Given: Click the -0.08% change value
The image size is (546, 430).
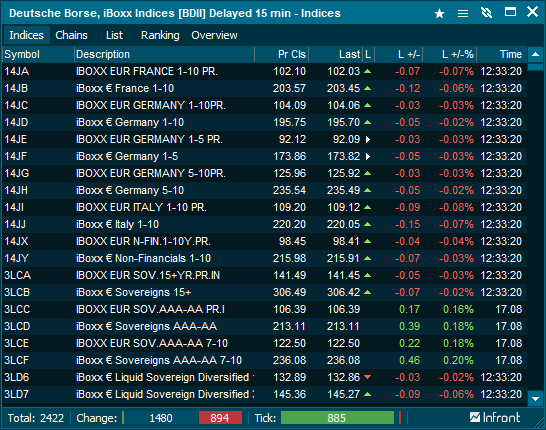Looking at the screenshot, I should [456, 208].
